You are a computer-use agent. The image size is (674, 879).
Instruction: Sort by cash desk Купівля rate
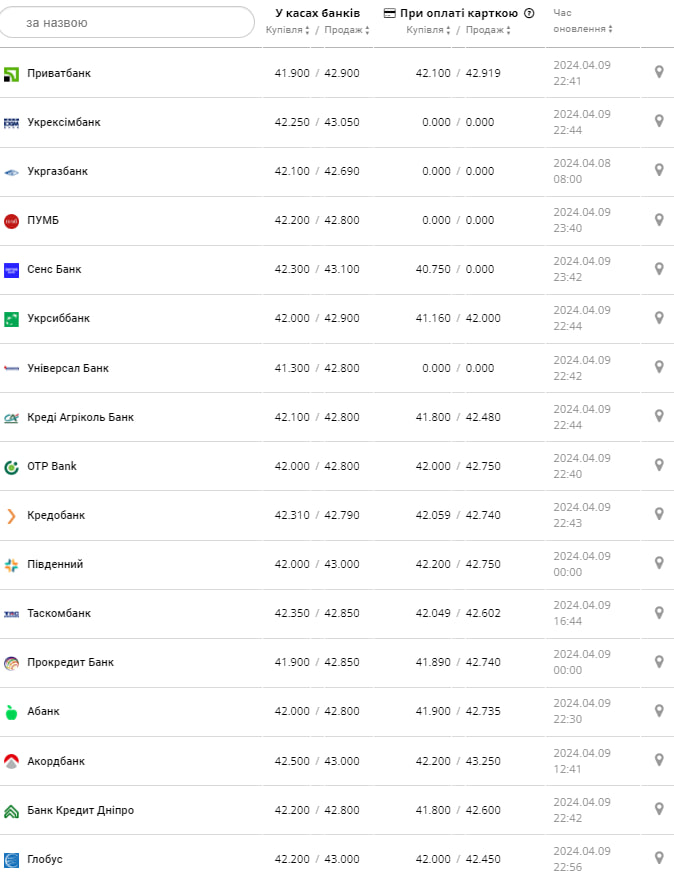pyautogui.click(x=290, y=30)
